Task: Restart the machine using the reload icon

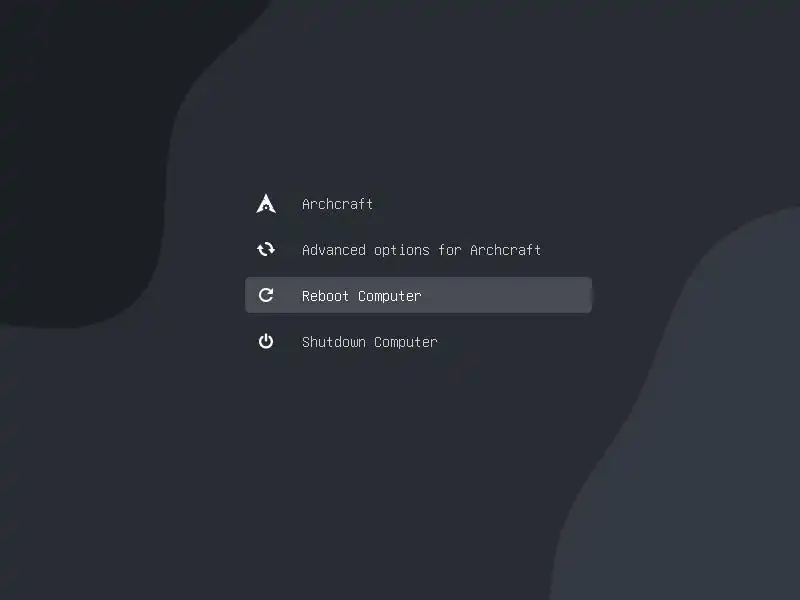Action: pyautogui.click(x=266, y=295)
